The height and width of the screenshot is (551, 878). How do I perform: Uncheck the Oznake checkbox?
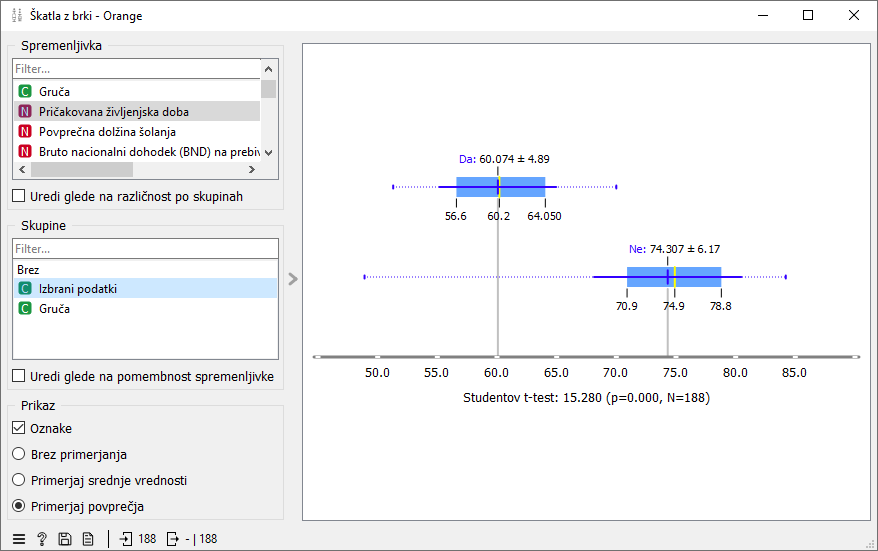19,428
